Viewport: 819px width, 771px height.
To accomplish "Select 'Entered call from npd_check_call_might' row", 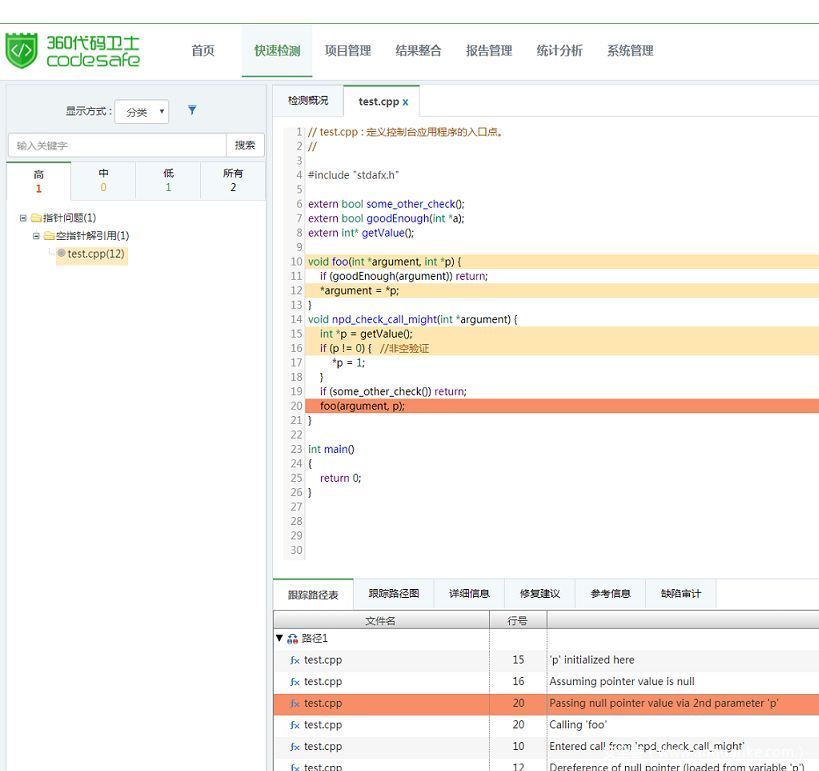I will tap(546, 747).
